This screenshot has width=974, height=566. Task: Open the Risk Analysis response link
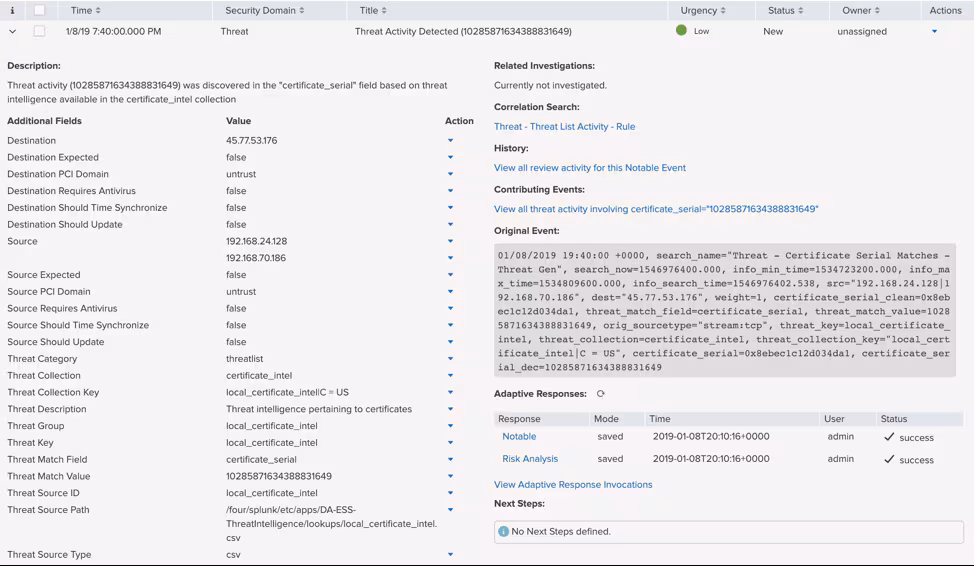pyautogui.click(x=530, y=459)
